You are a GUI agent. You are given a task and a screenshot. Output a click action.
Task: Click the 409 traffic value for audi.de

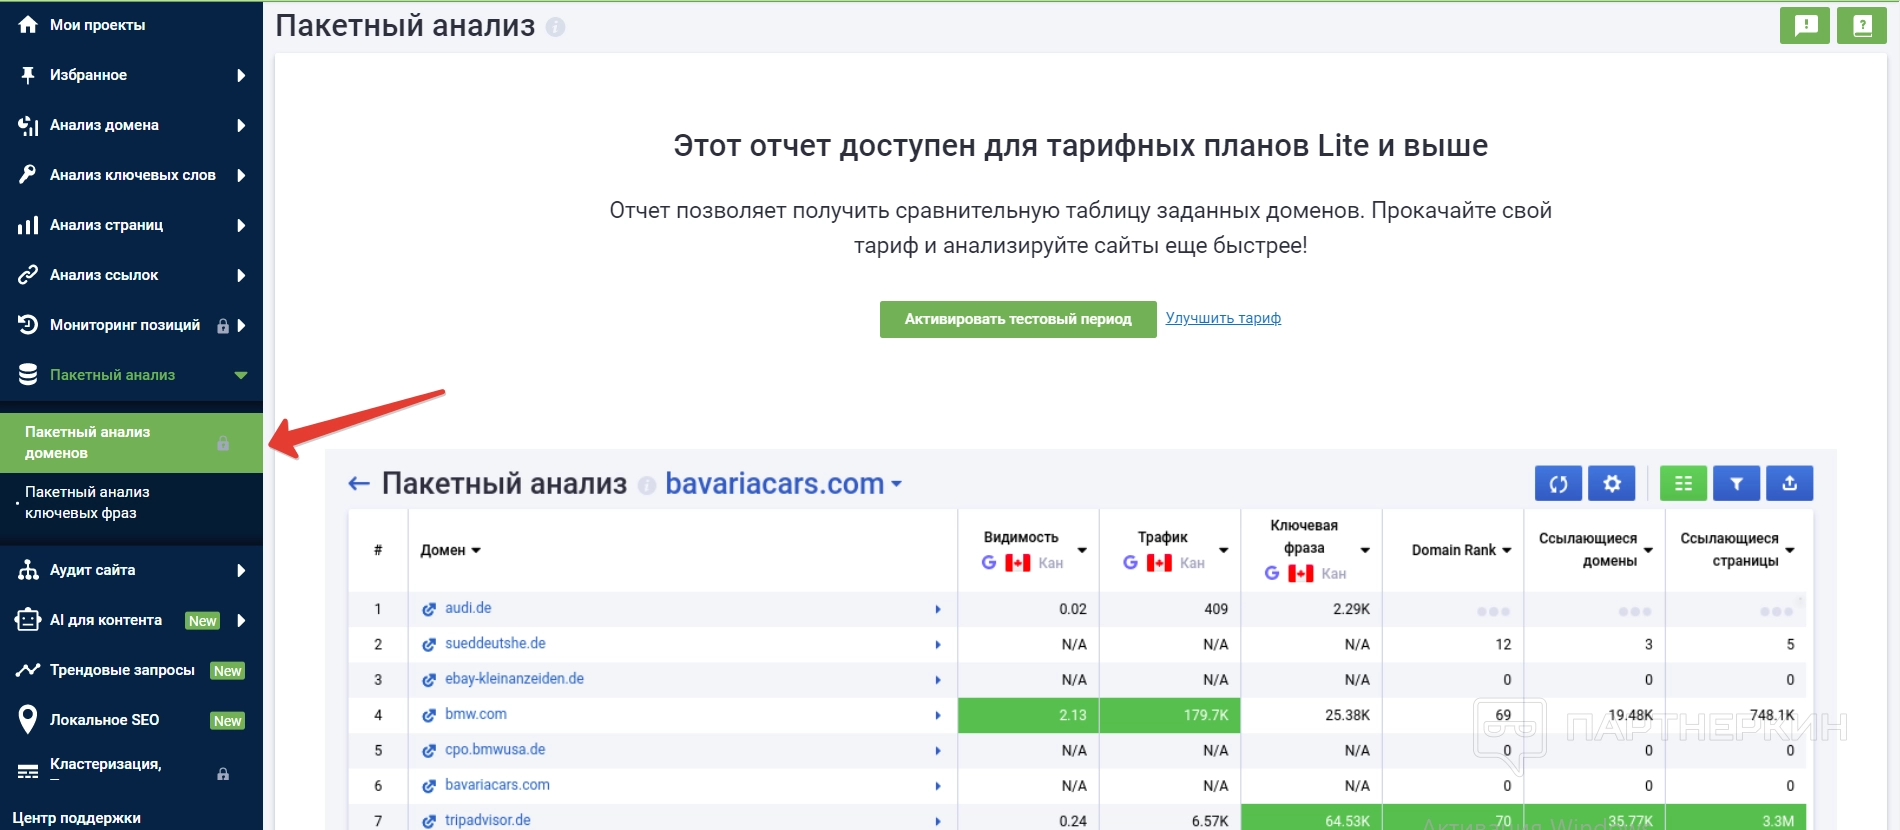[x=1216, y=609]
